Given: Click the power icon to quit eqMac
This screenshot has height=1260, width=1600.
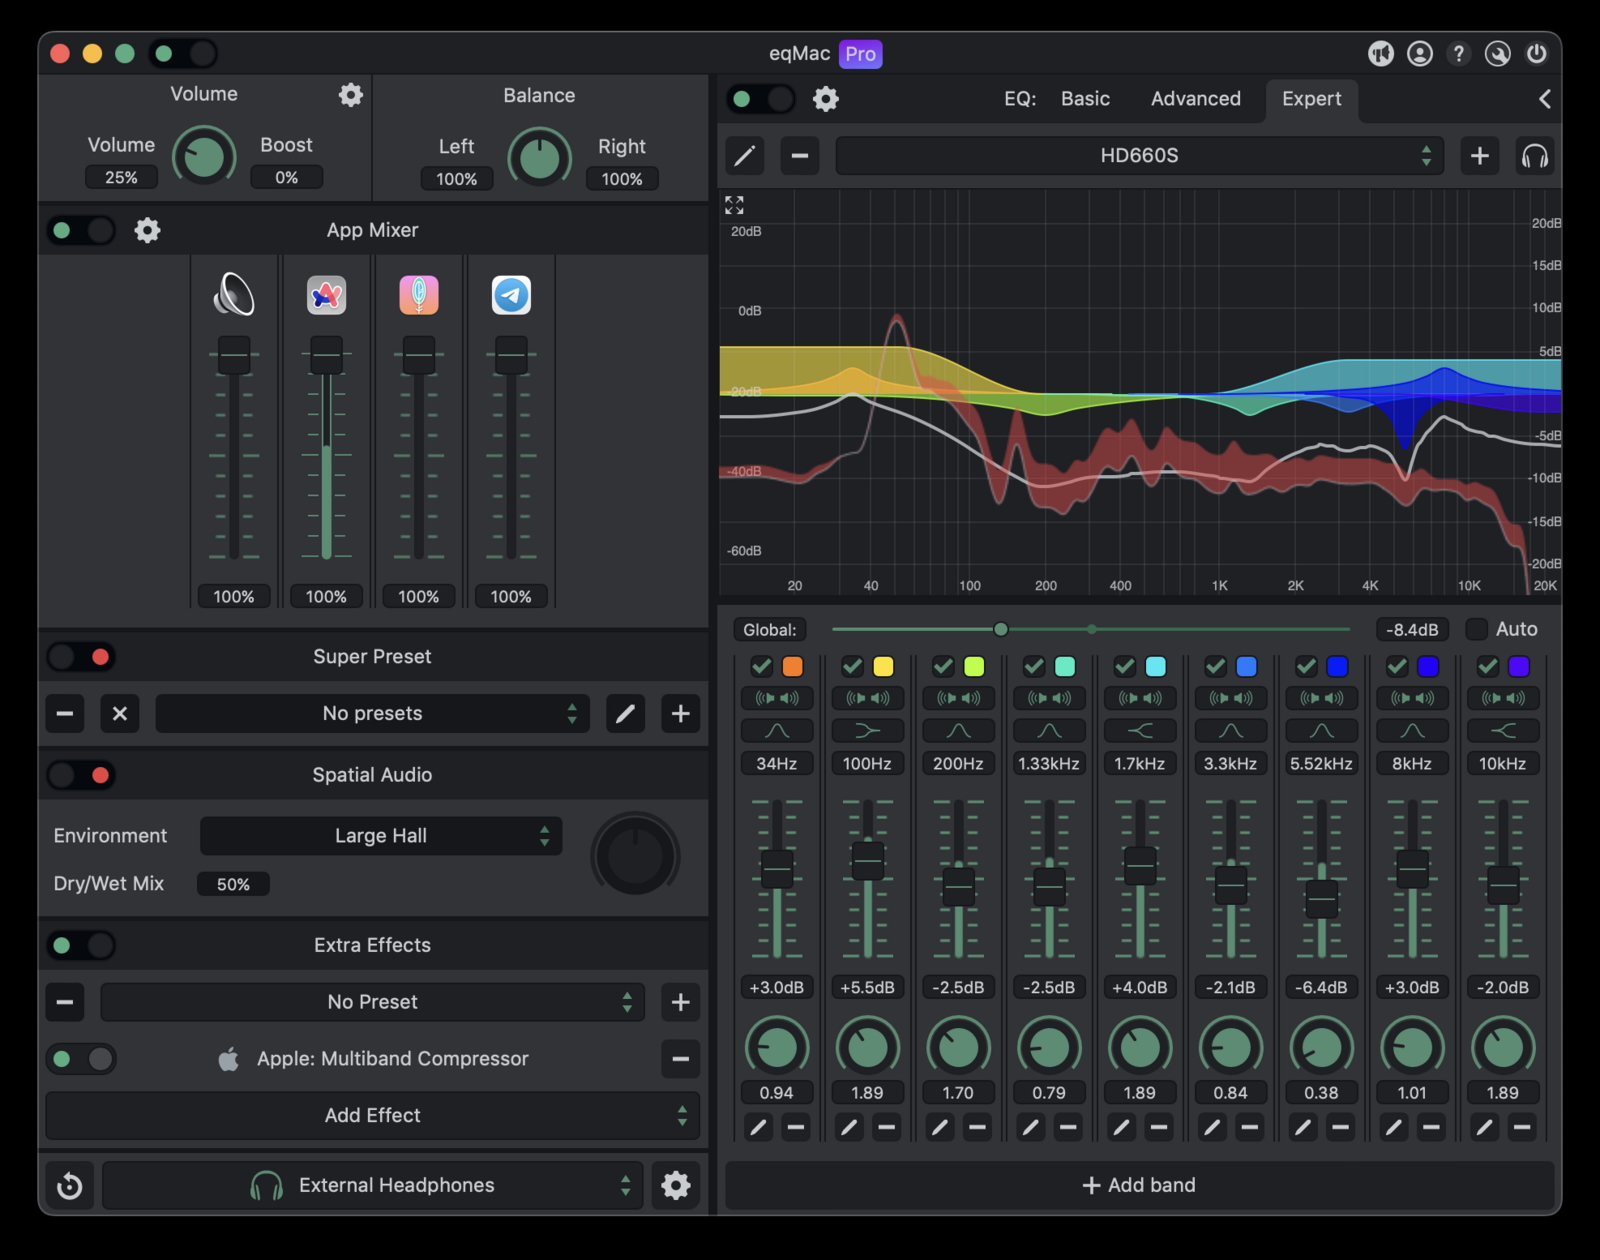Looking at the screenshot, I should 1537,55.
